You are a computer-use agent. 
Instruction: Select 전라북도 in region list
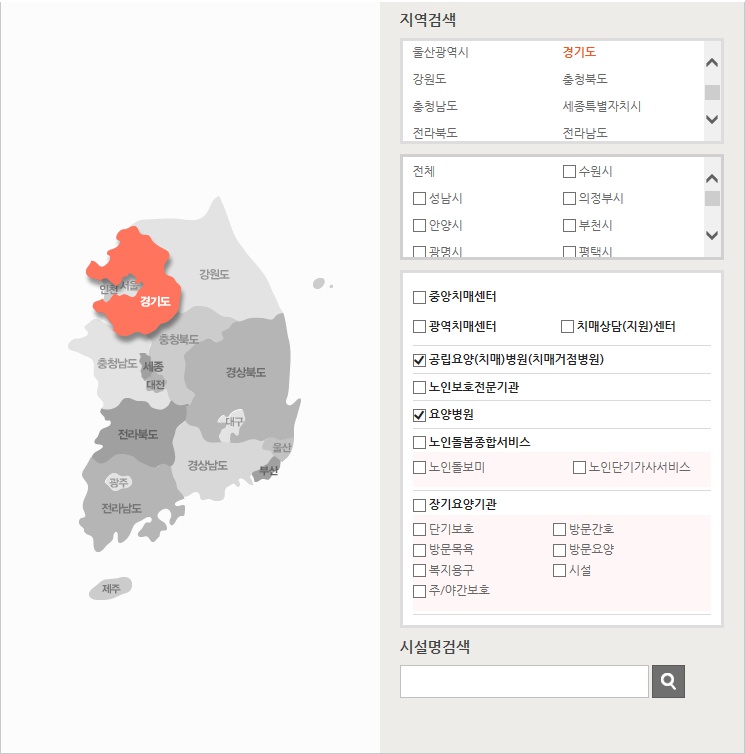(435, 133)
